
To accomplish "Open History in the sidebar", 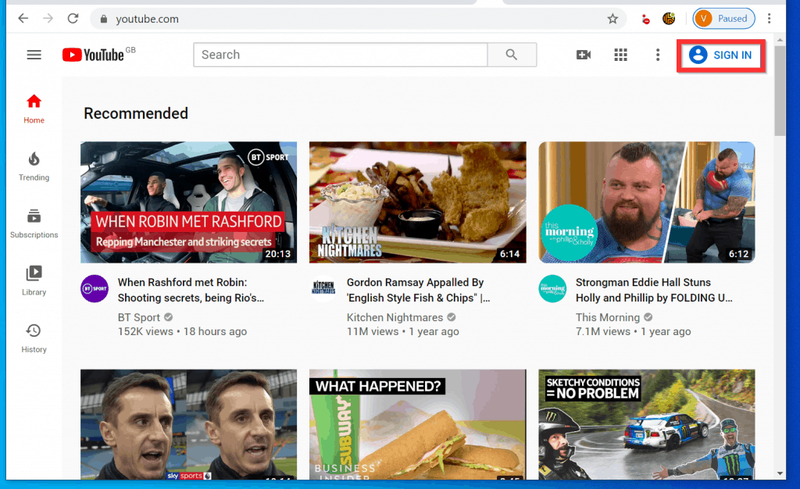I will [x=34, y=338].
